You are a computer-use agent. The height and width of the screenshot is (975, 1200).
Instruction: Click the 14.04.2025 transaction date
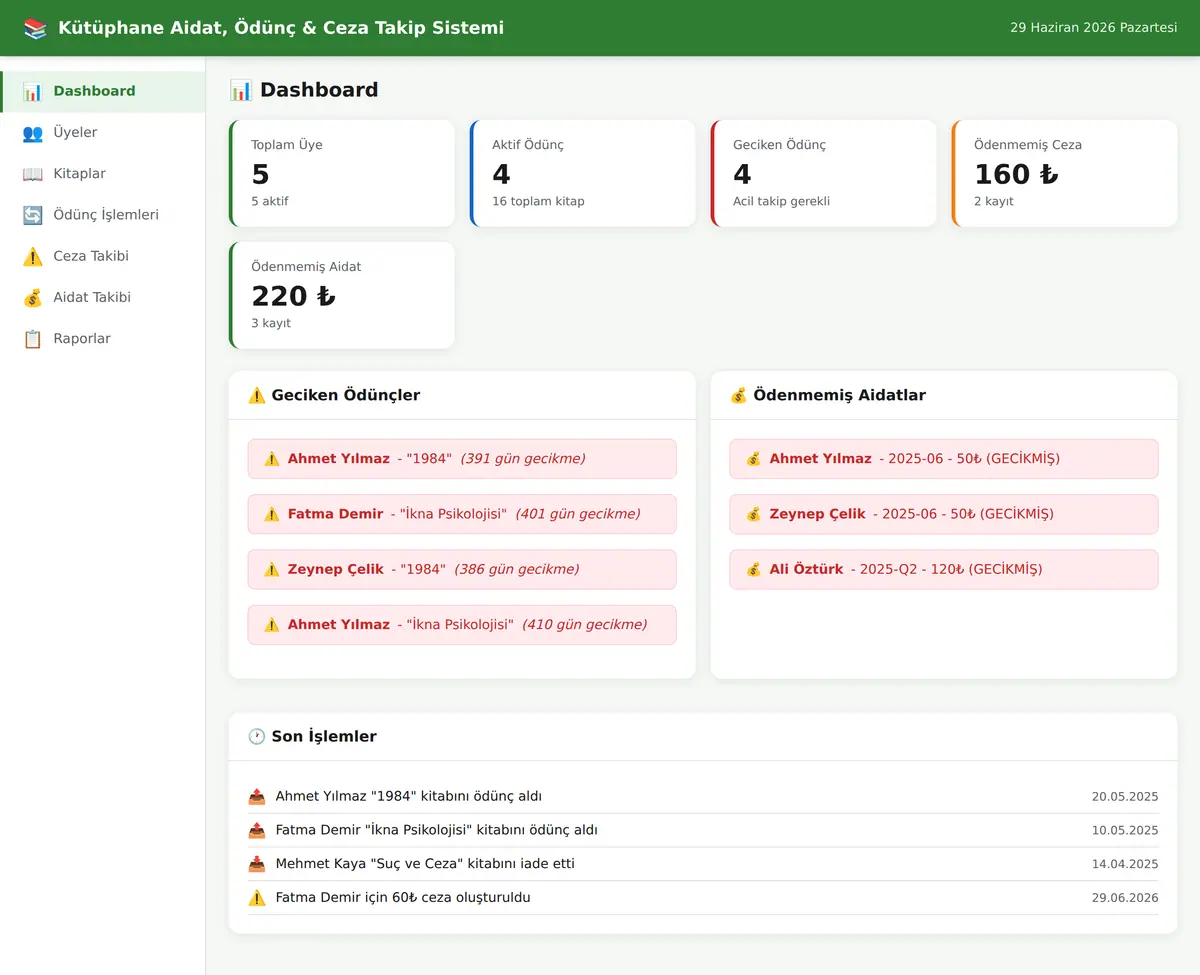tap(1125, 864)
